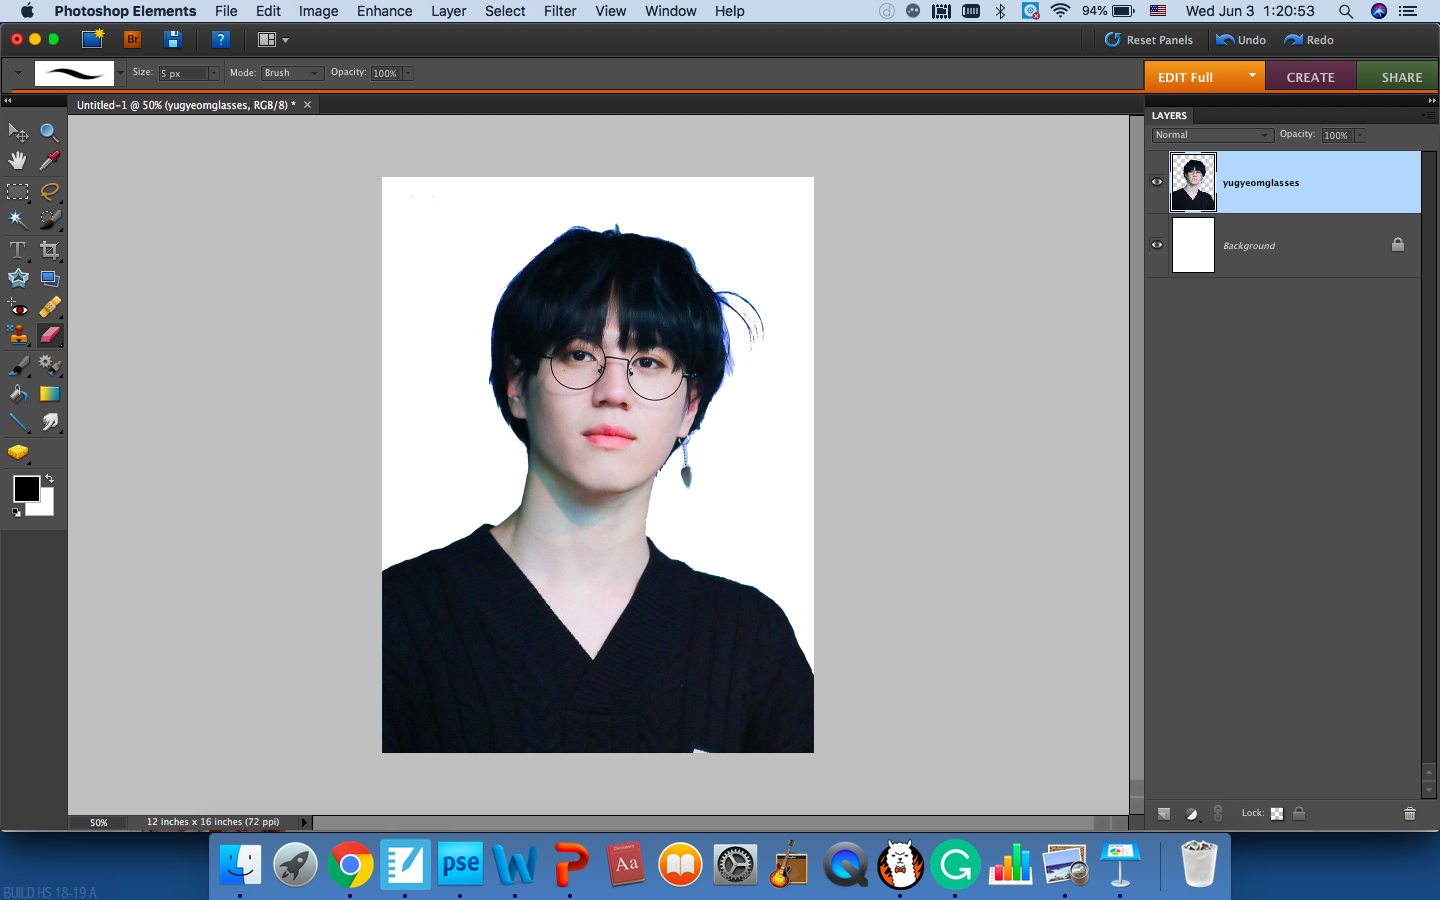This screenshot has height=900, width=1440.
Task: Choose the Lasso tool
Action: 49,191
